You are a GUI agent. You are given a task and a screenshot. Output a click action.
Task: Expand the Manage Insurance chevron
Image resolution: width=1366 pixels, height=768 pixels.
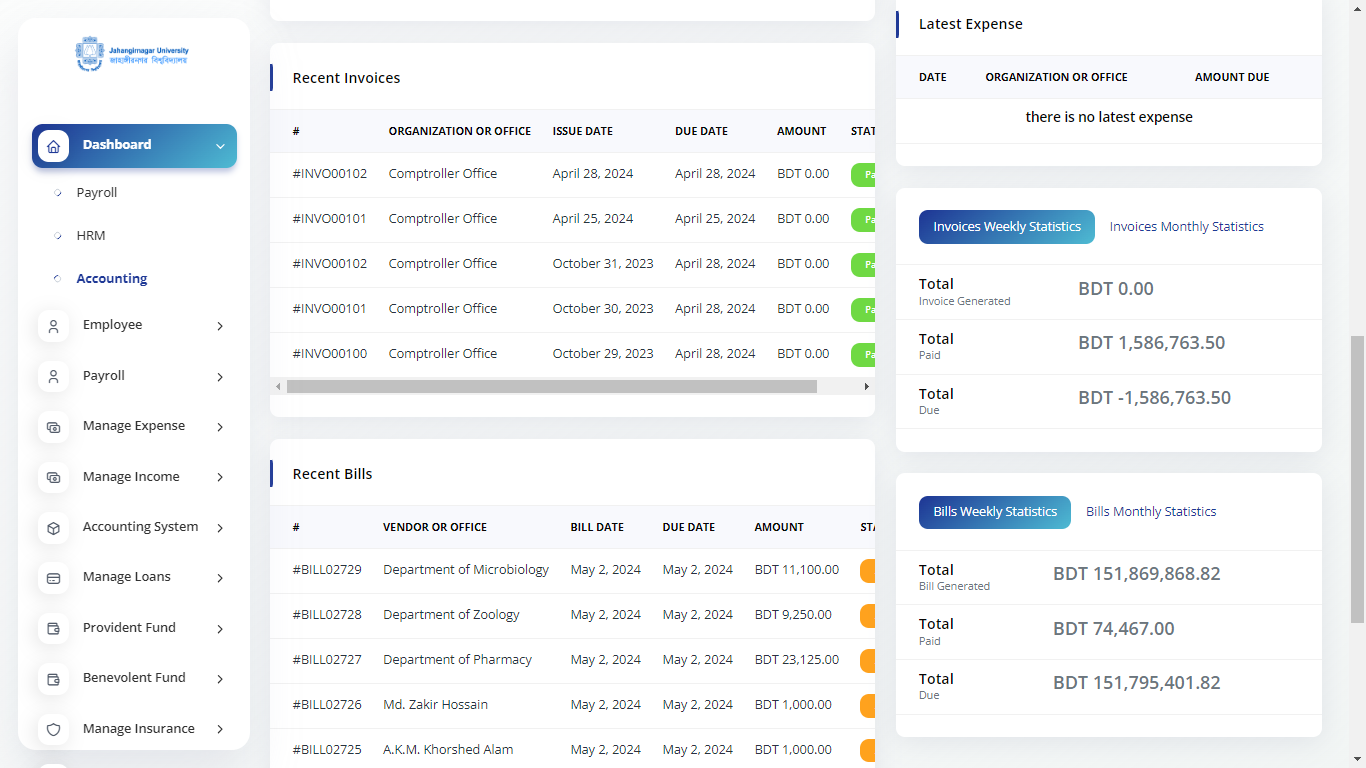pos(220,730)
